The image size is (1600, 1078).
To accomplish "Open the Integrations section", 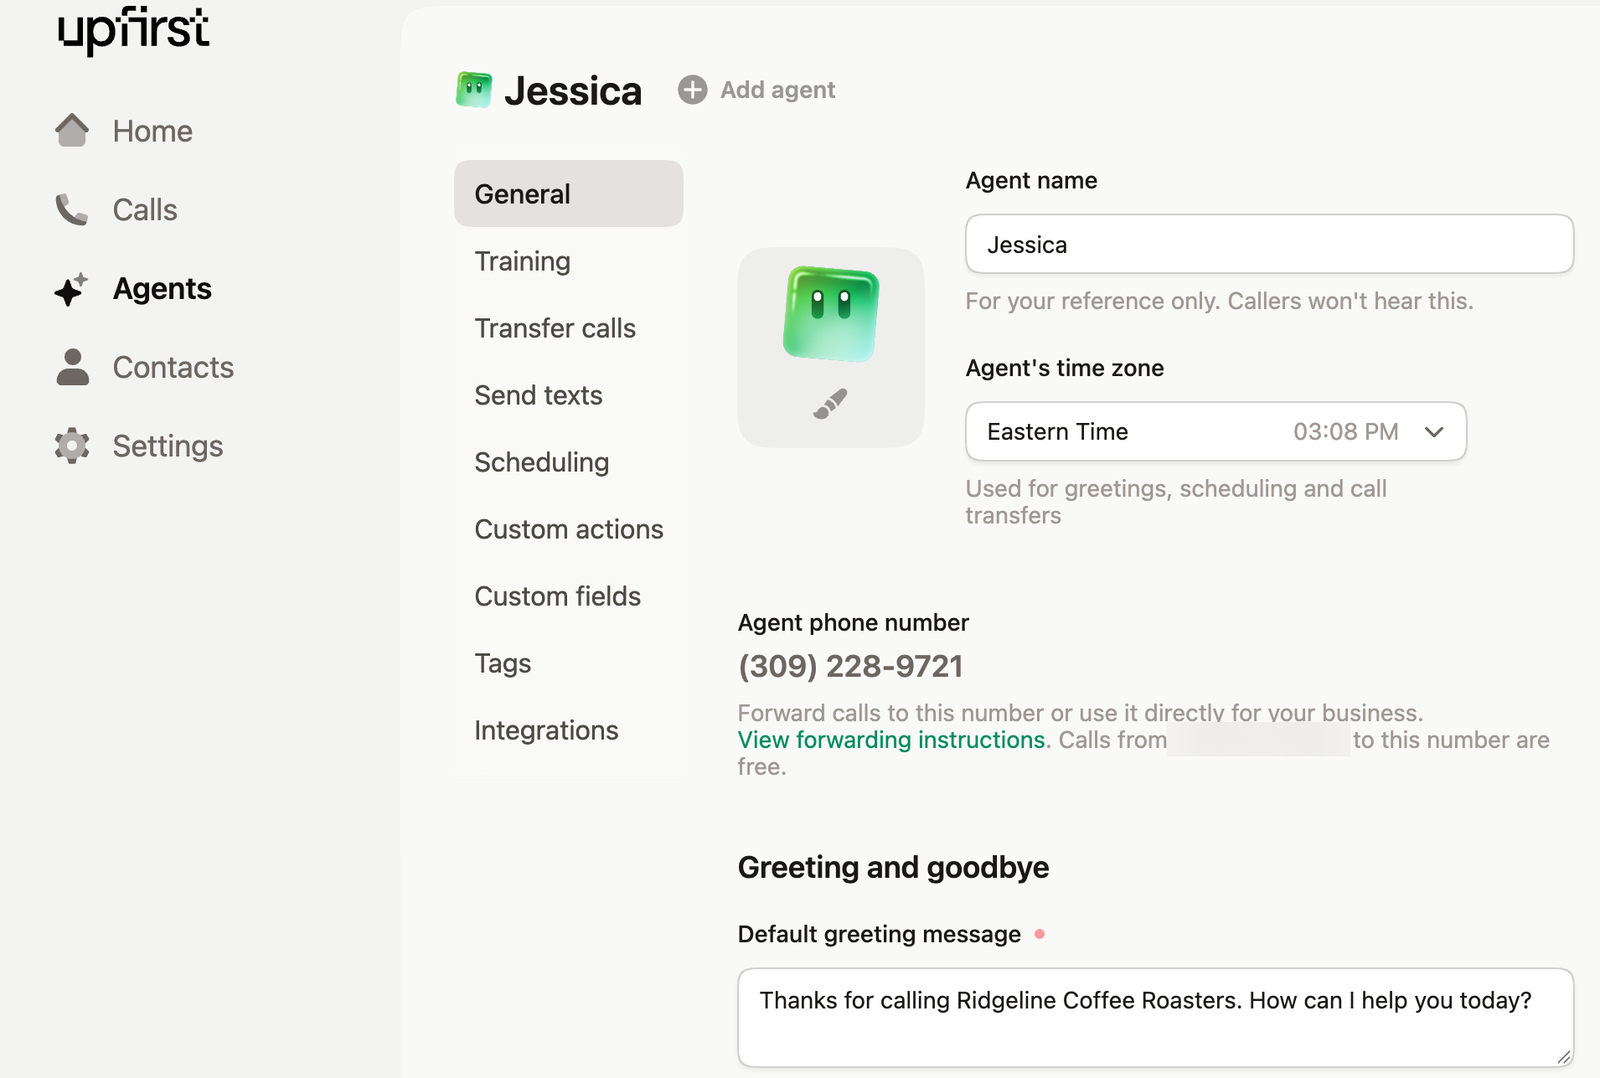I will click(546, 730).
